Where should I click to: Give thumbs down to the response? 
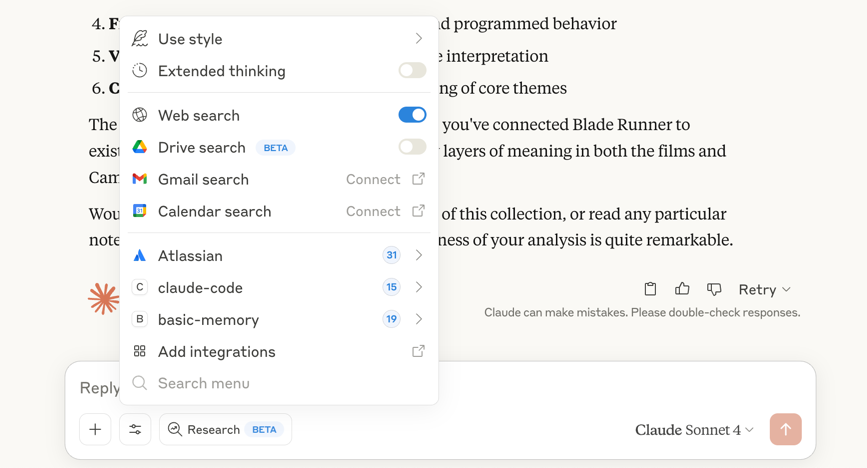[x=714, y=289]
